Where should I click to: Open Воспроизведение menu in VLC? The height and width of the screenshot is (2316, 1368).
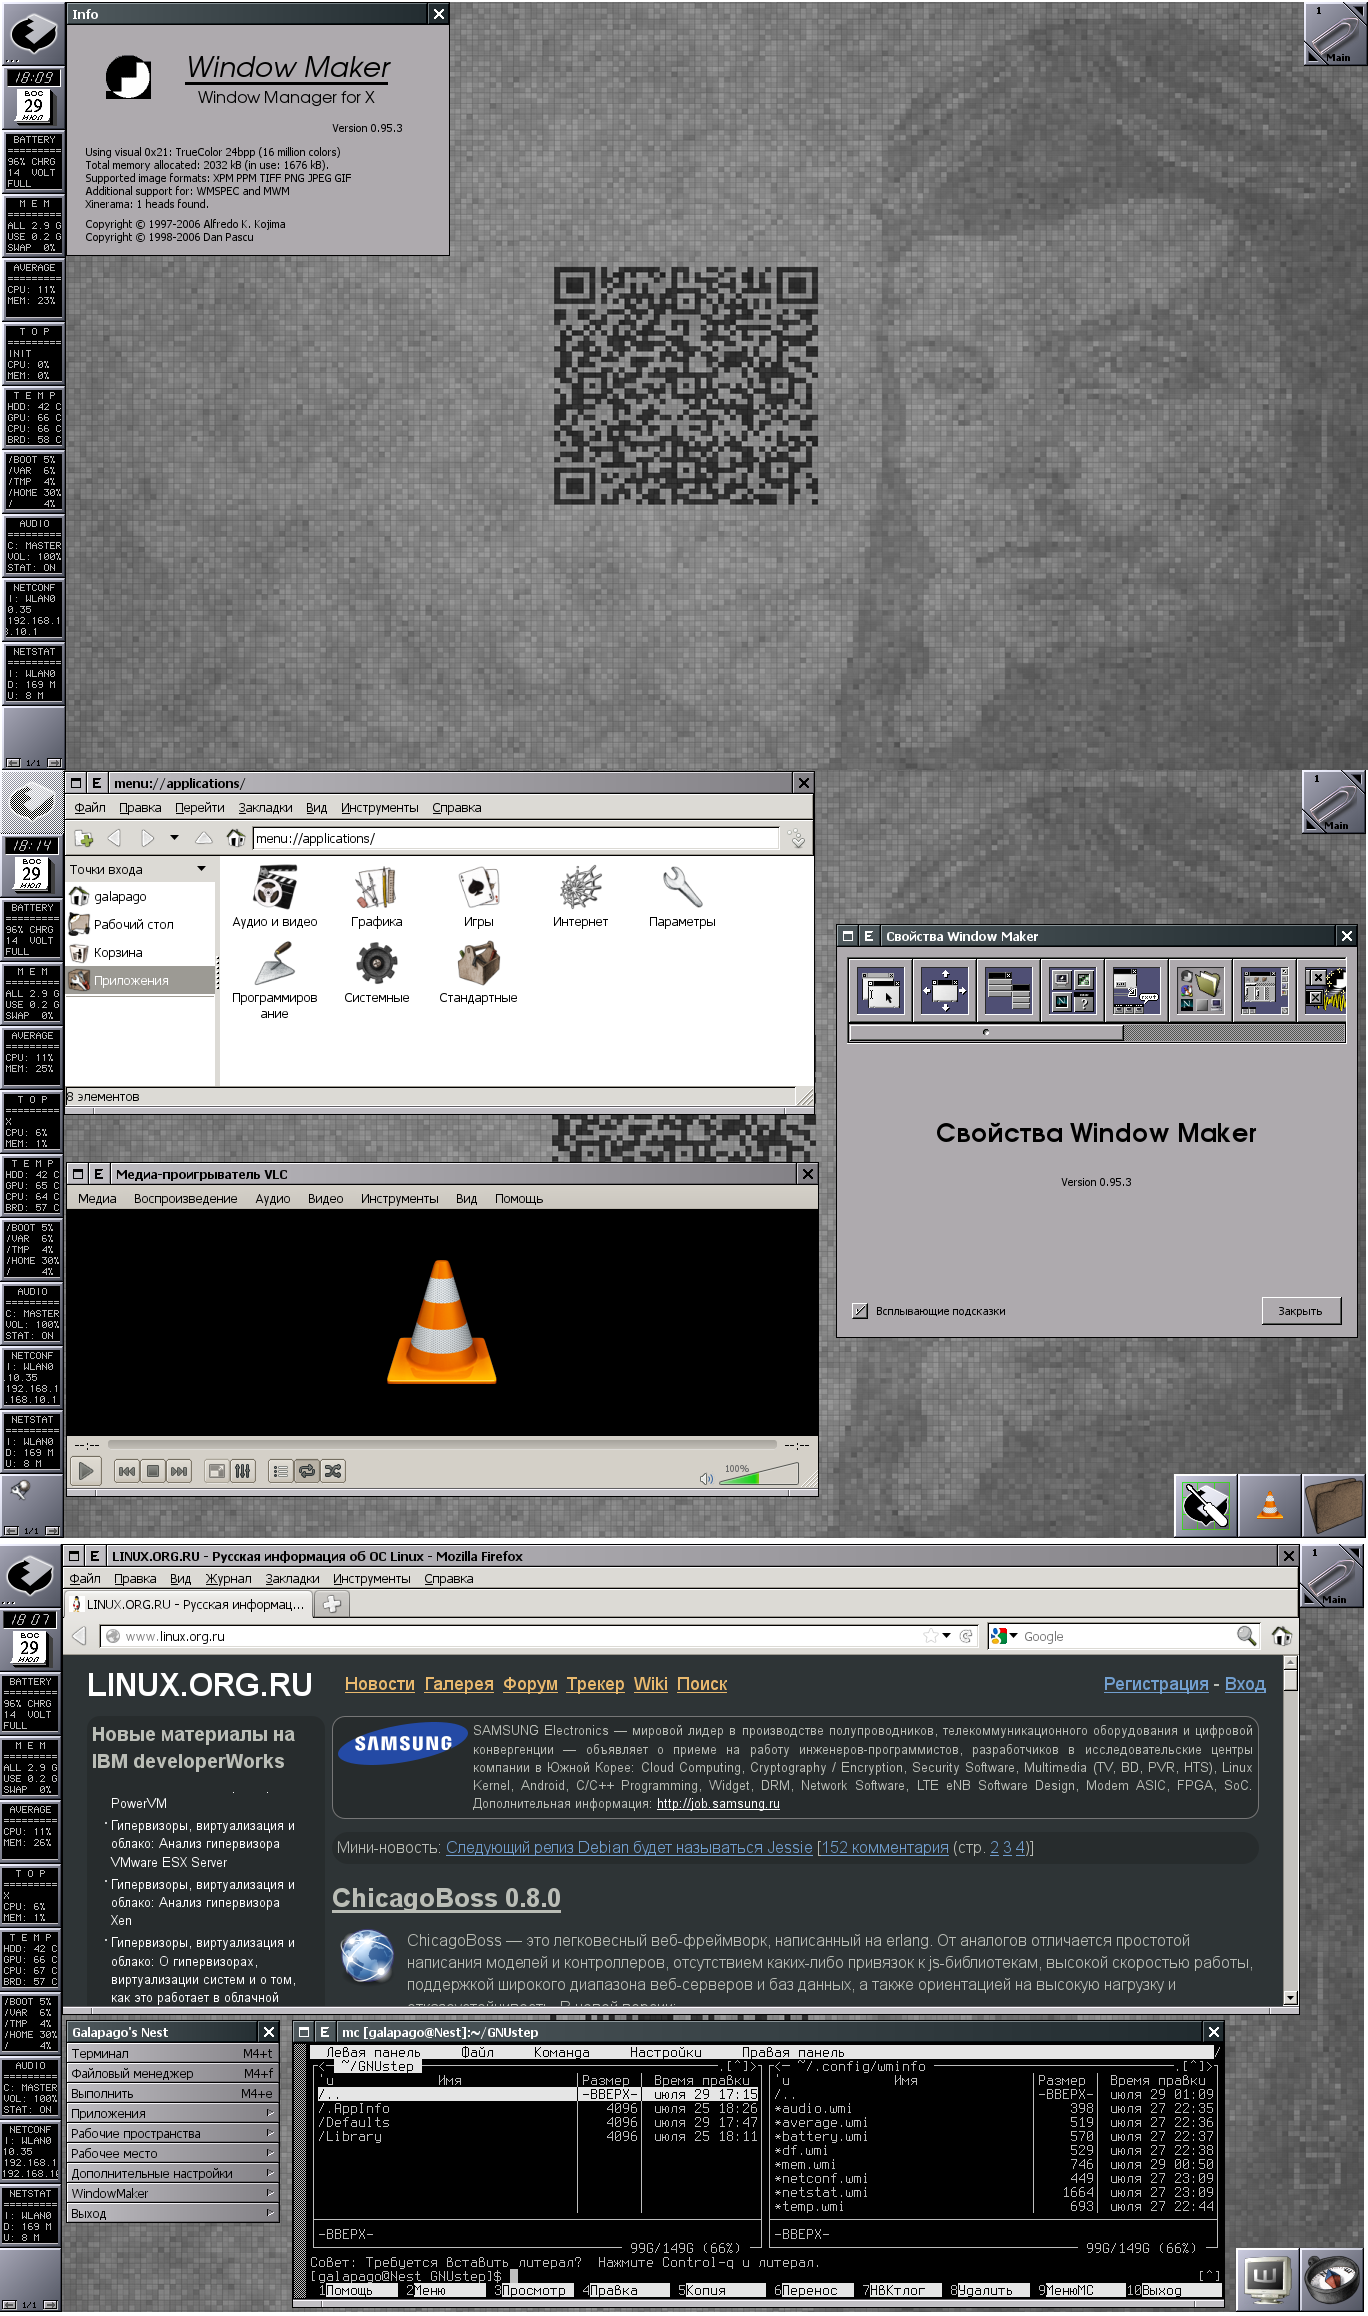pos(186,1198)
